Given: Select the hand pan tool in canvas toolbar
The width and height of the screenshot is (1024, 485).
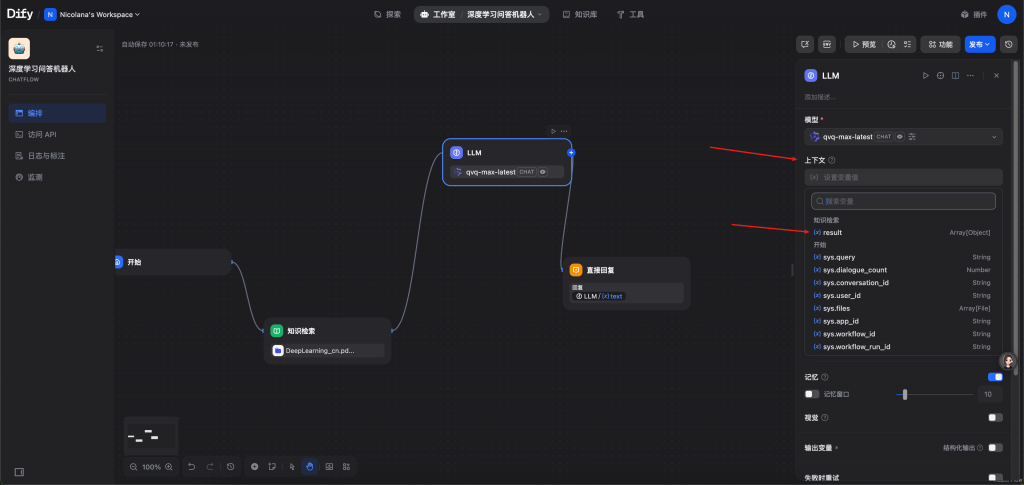Looking at the screenshot, I should pyautogui.click(x=310, y=466).
